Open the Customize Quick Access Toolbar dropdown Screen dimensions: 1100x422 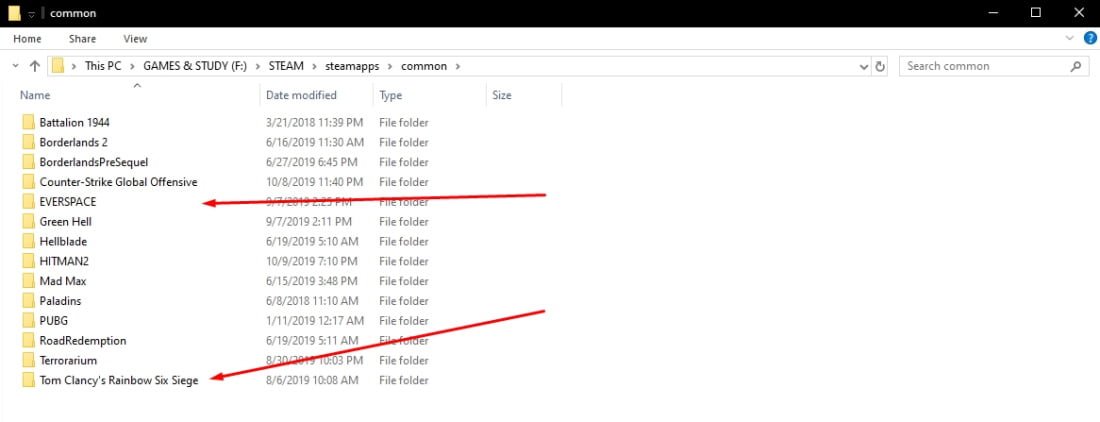coord(32,13)
